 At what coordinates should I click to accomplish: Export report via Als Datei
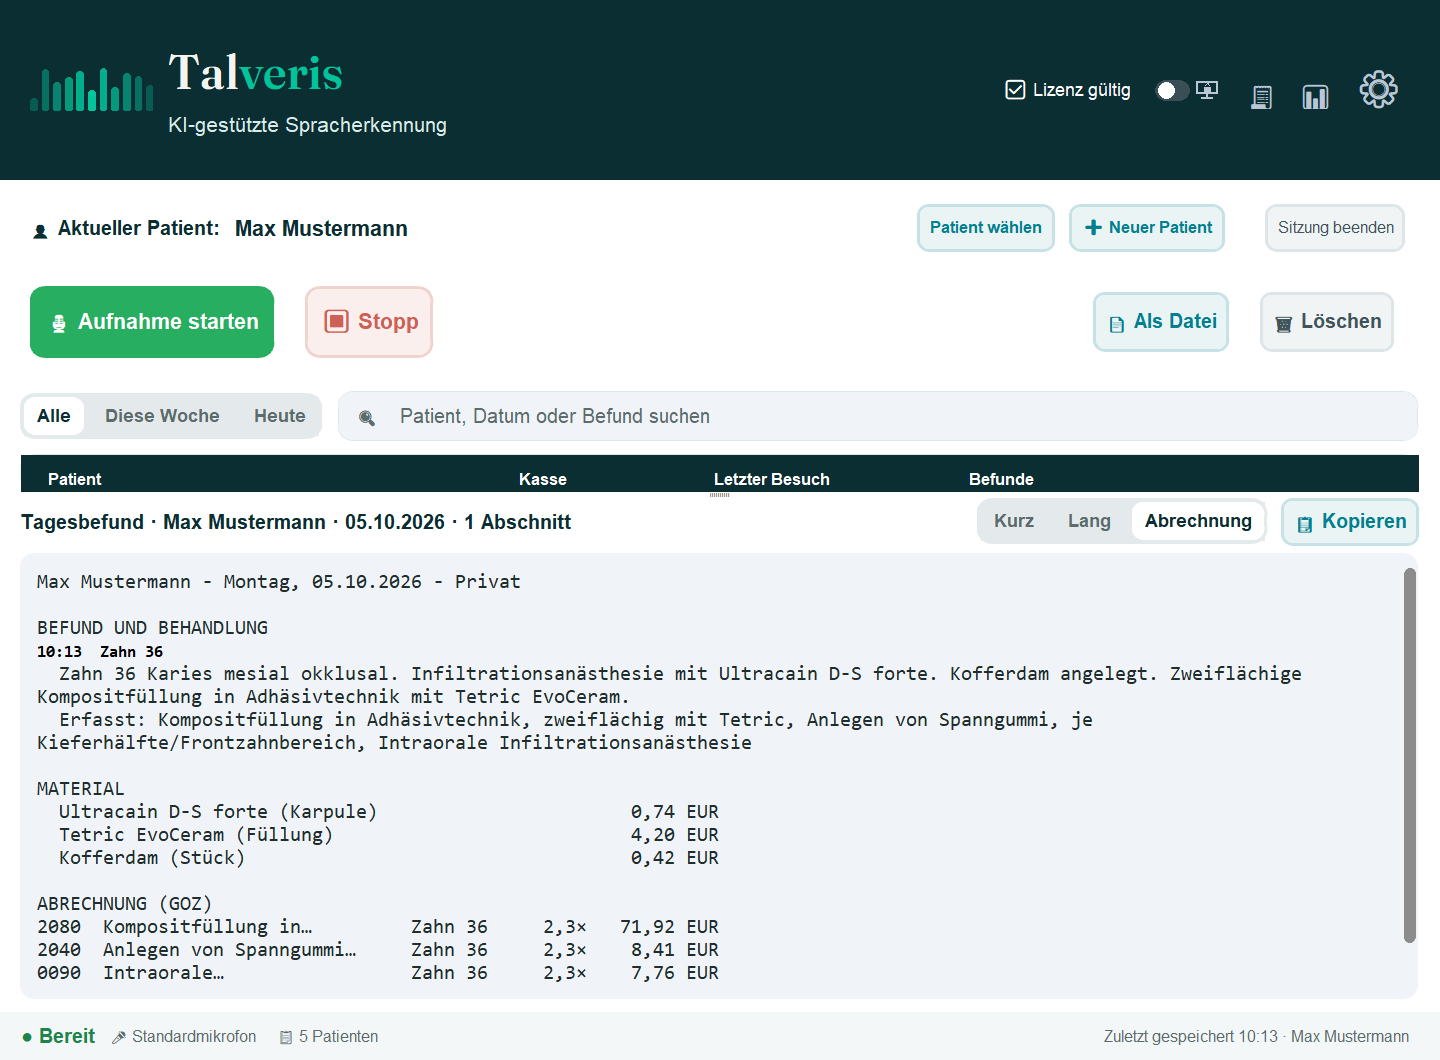pos(1161,322)
